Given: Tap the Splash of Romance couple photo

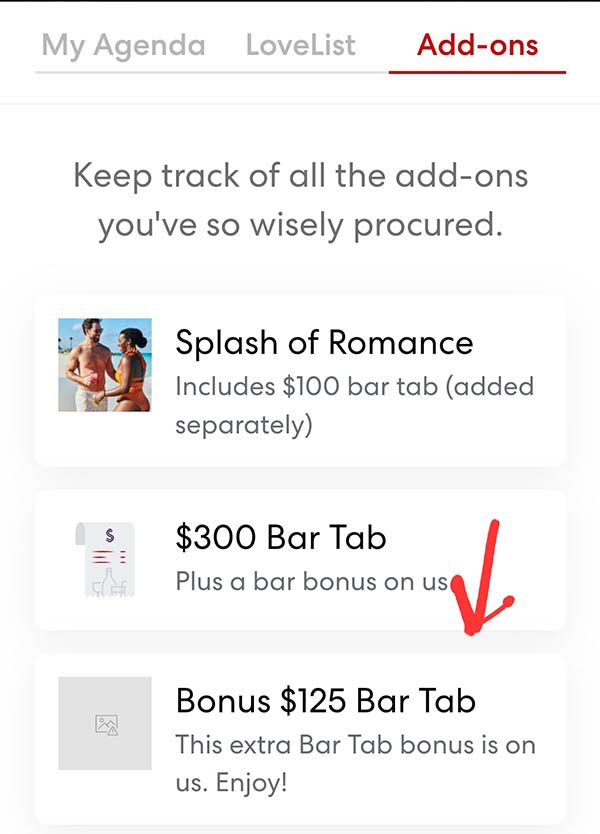Looking at the screenshot, I should point(105,365).
